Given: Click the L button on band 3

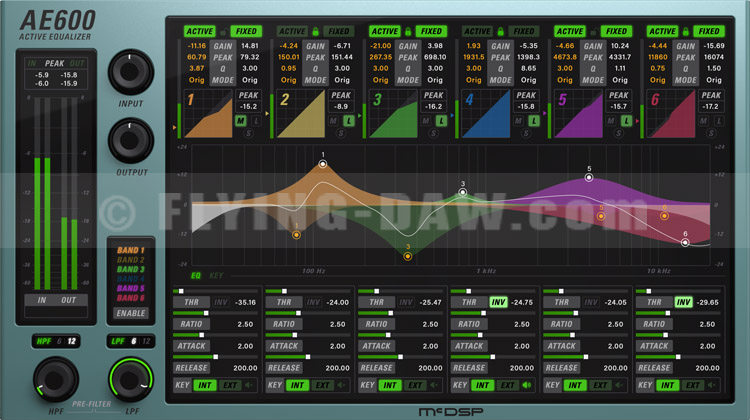Looking at the screenshot, I should 441,121.
